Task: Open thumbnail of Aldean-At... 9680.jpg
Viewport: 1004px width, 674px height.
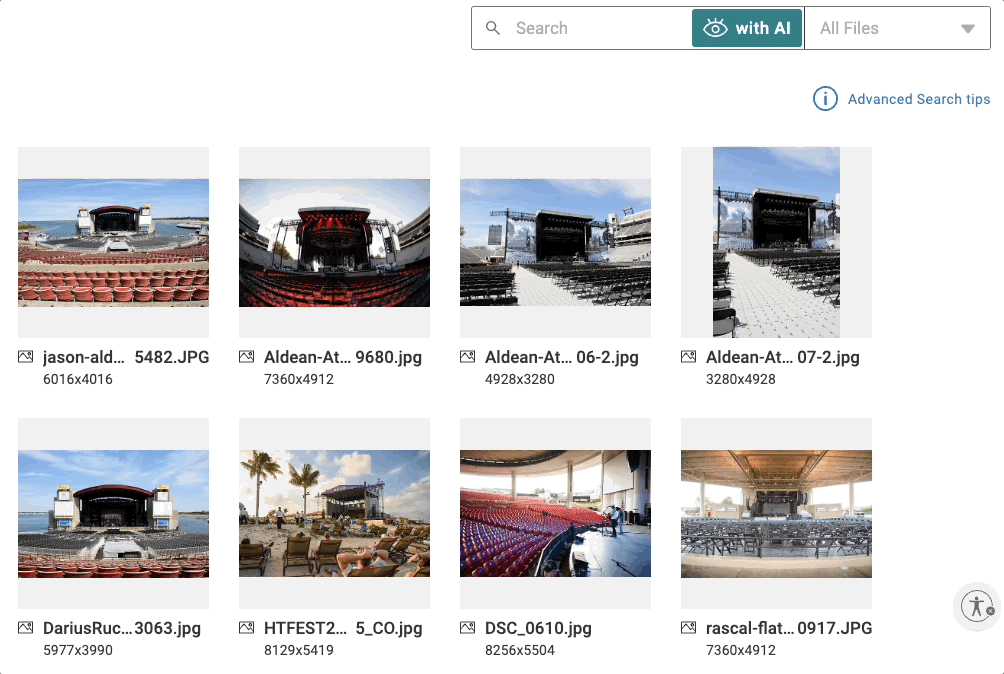Action: click(x=334, y=243)
